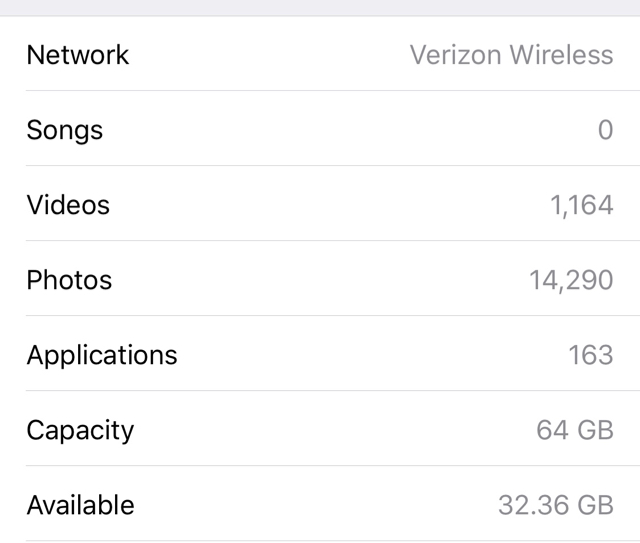The width and height of the screenshot is (640, 543).
Task: Tap the Videos label
Action: tap(68, 205)
